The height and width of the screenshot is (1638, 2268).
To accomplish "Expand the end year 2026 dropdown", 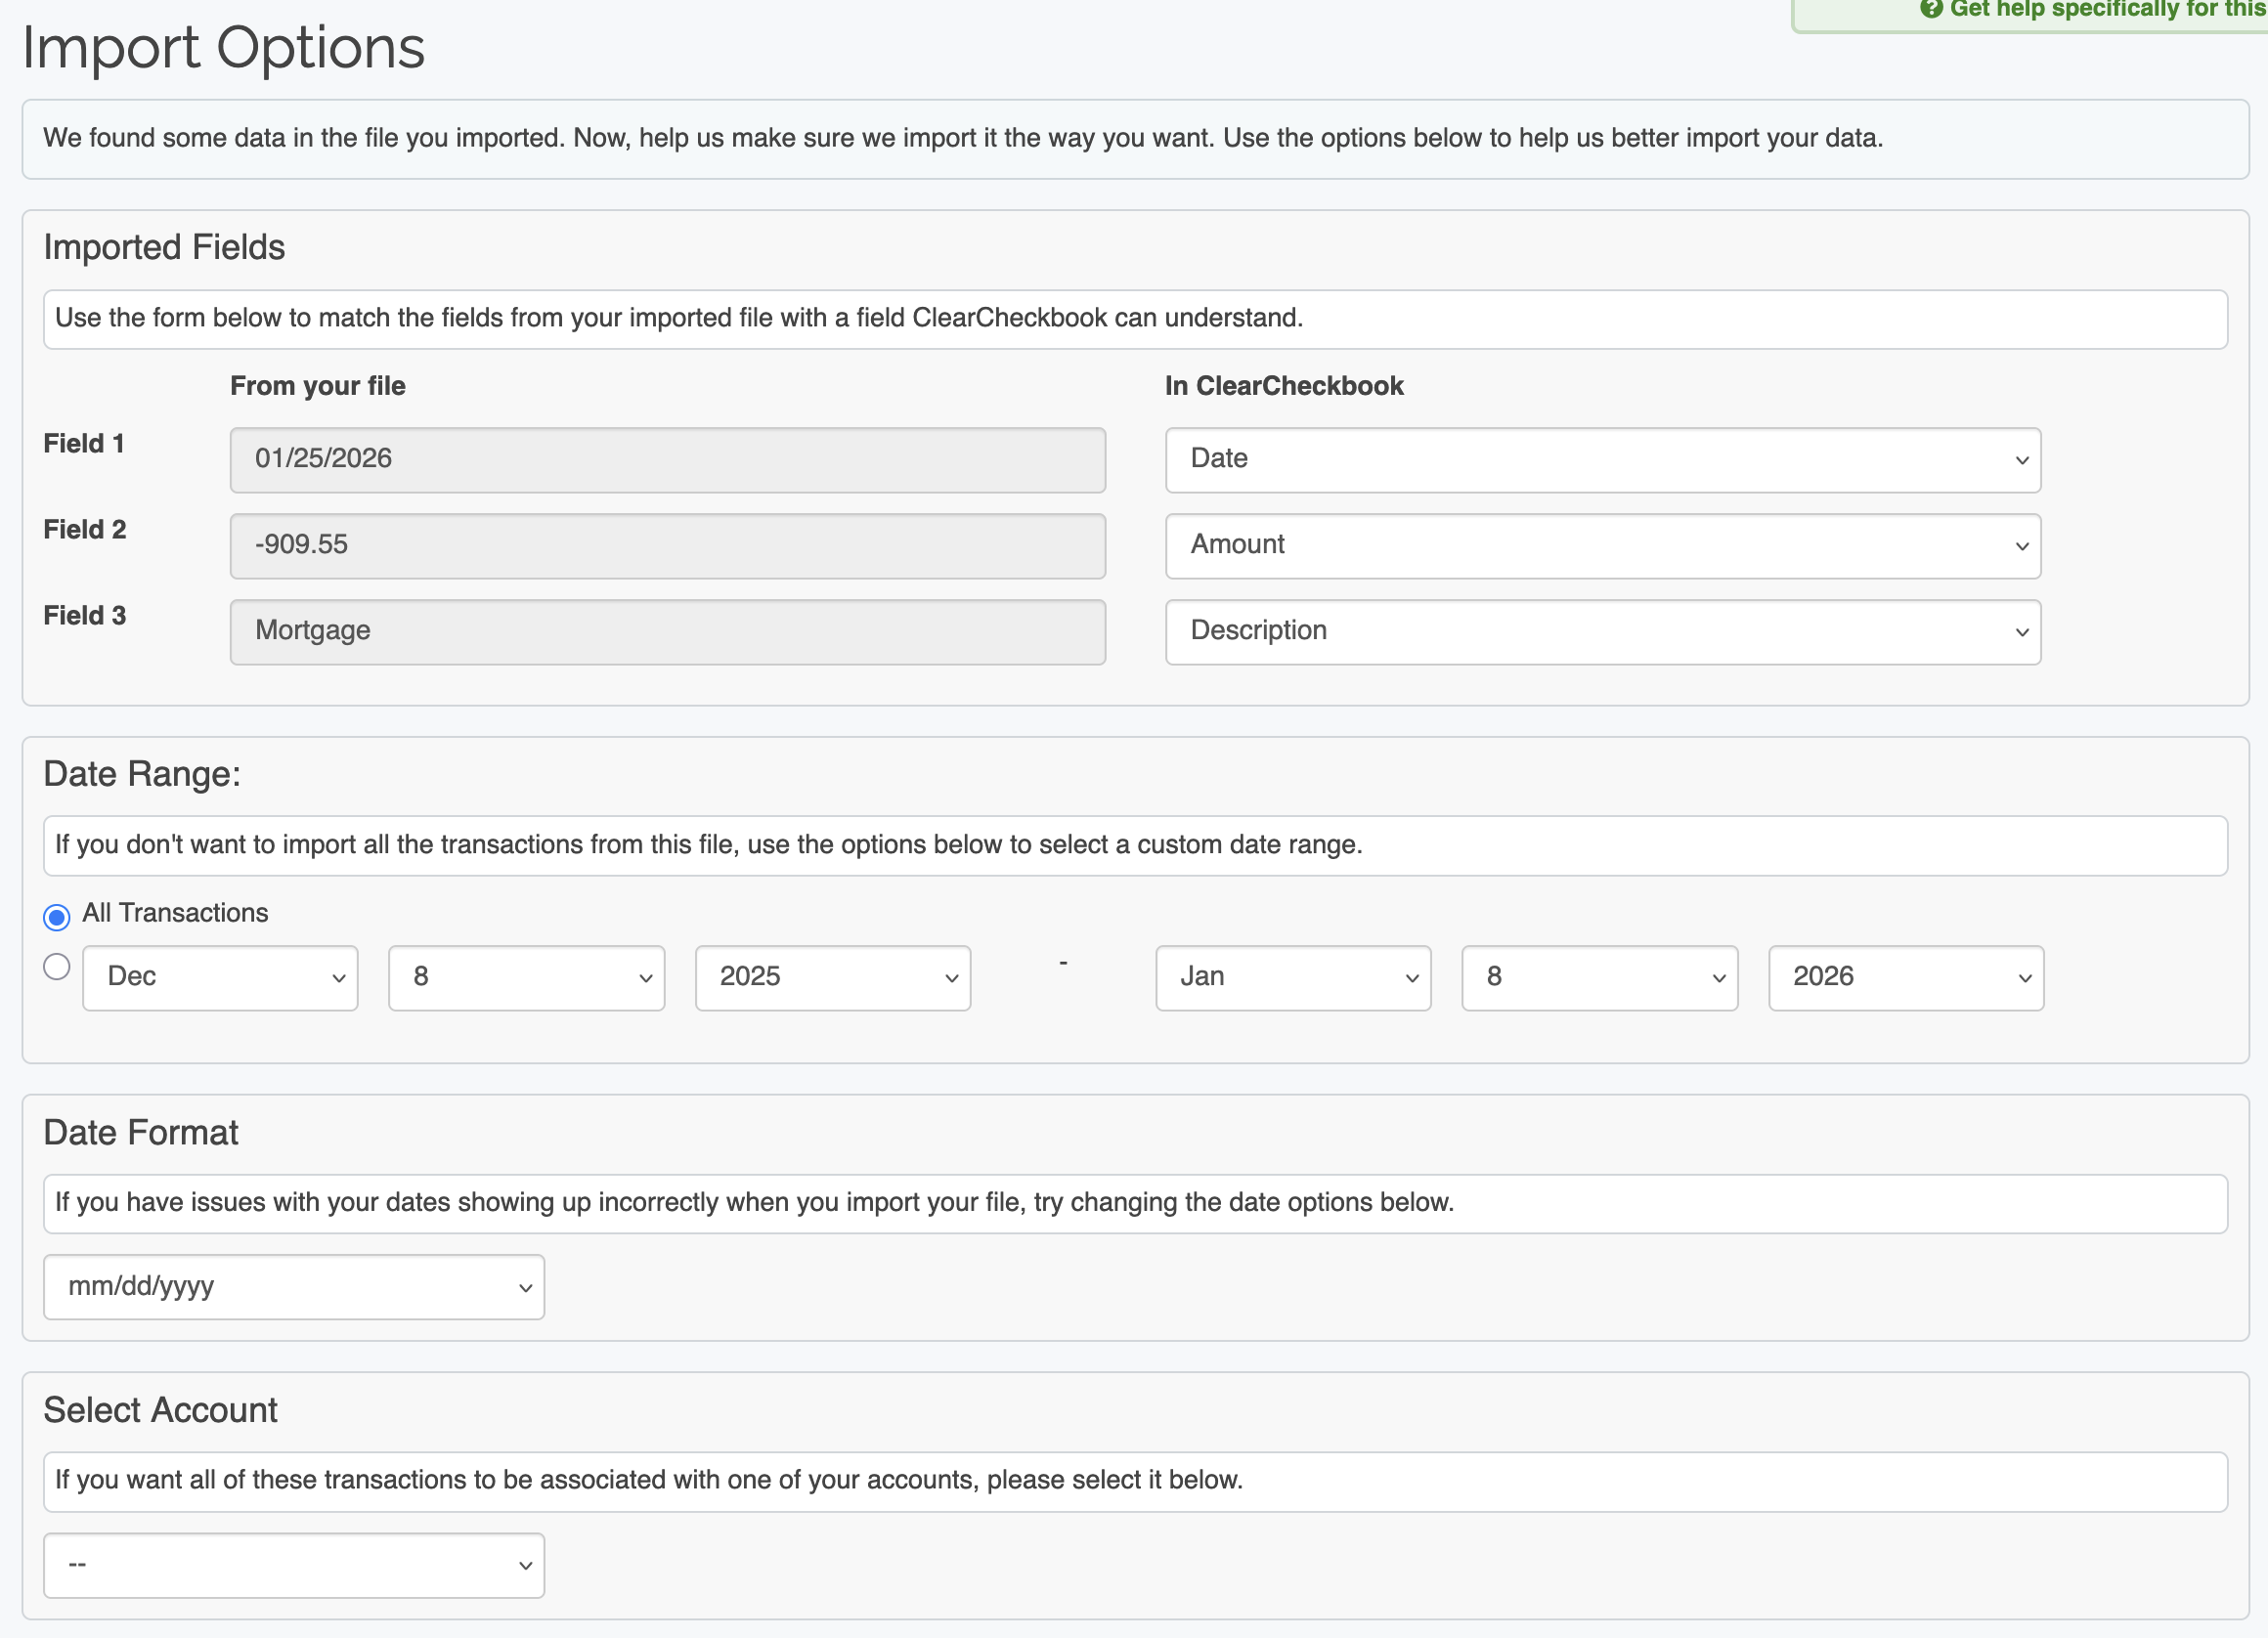I will pos(1905,977).
